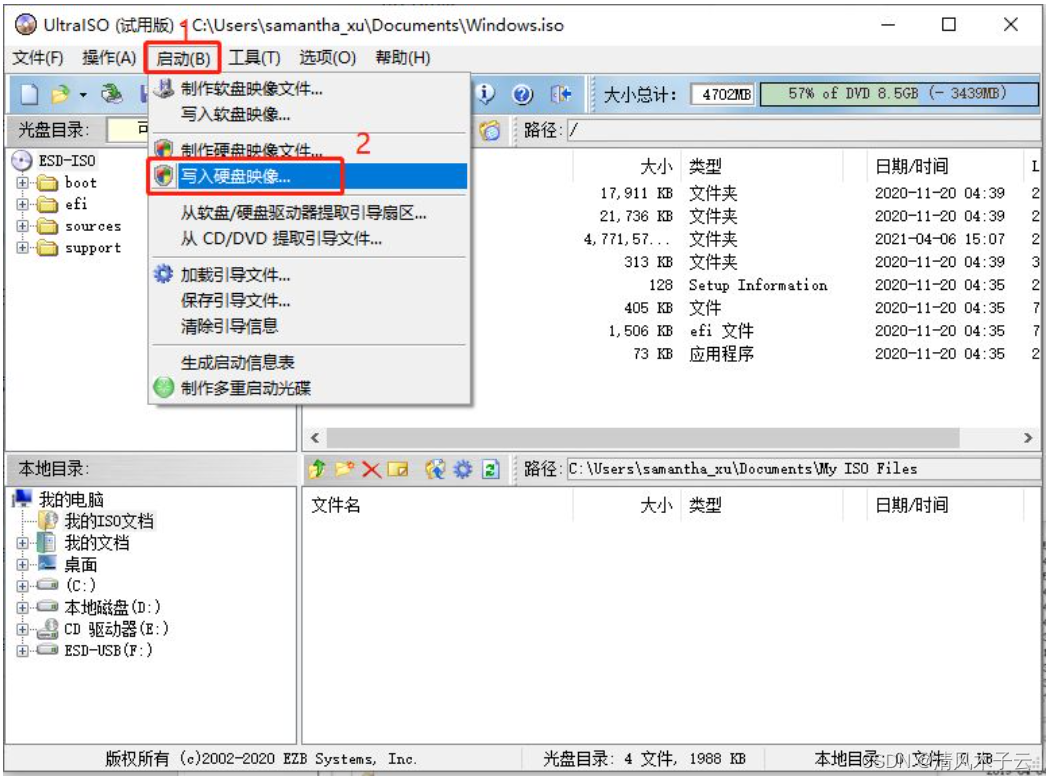Image resolution: width=1047 pixels, height=780 pixels.
Task: Click the 57% of DVD 8.5GB capacity bar
Action: point(899,94)
